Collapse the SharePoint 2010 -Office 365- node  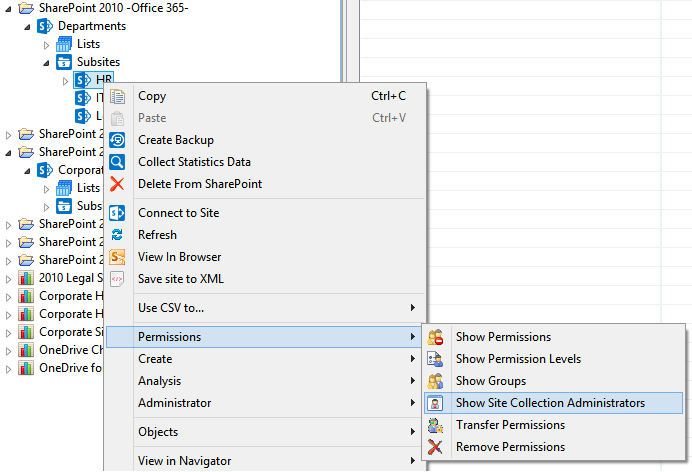tap(8, 9)
